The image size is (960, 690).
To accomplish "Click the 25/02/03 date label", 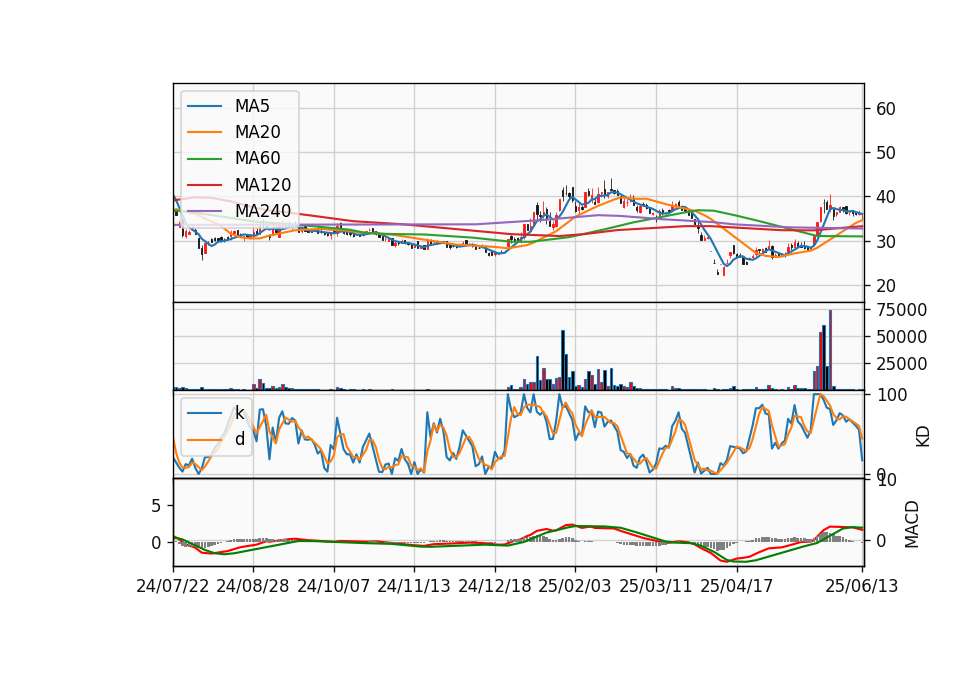I will coord(575,586).
